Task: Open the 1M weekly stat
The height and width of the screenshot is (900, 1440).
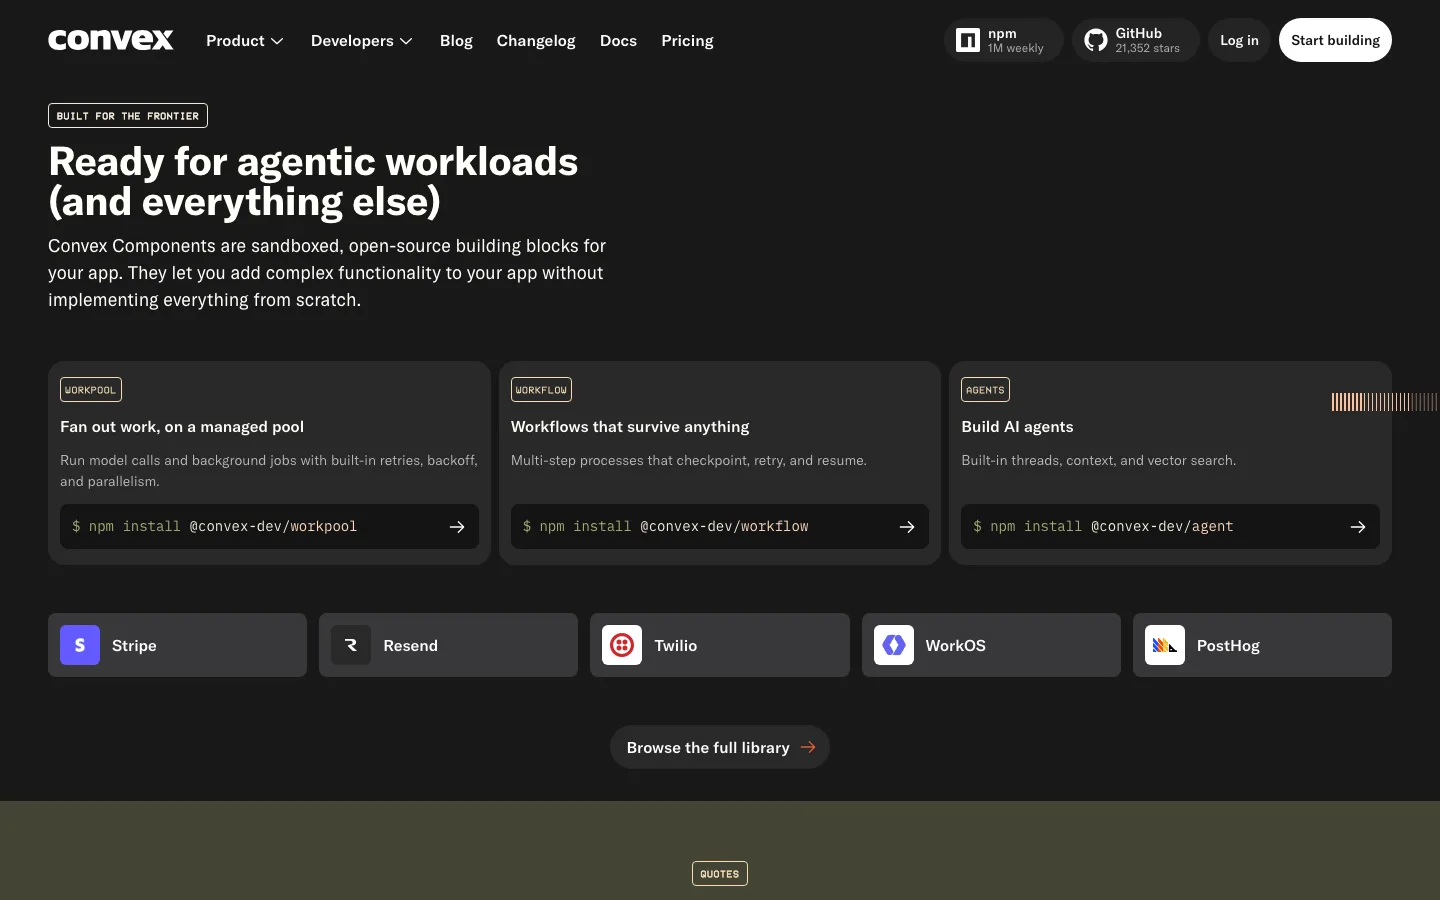Action: coord(1015,48)
